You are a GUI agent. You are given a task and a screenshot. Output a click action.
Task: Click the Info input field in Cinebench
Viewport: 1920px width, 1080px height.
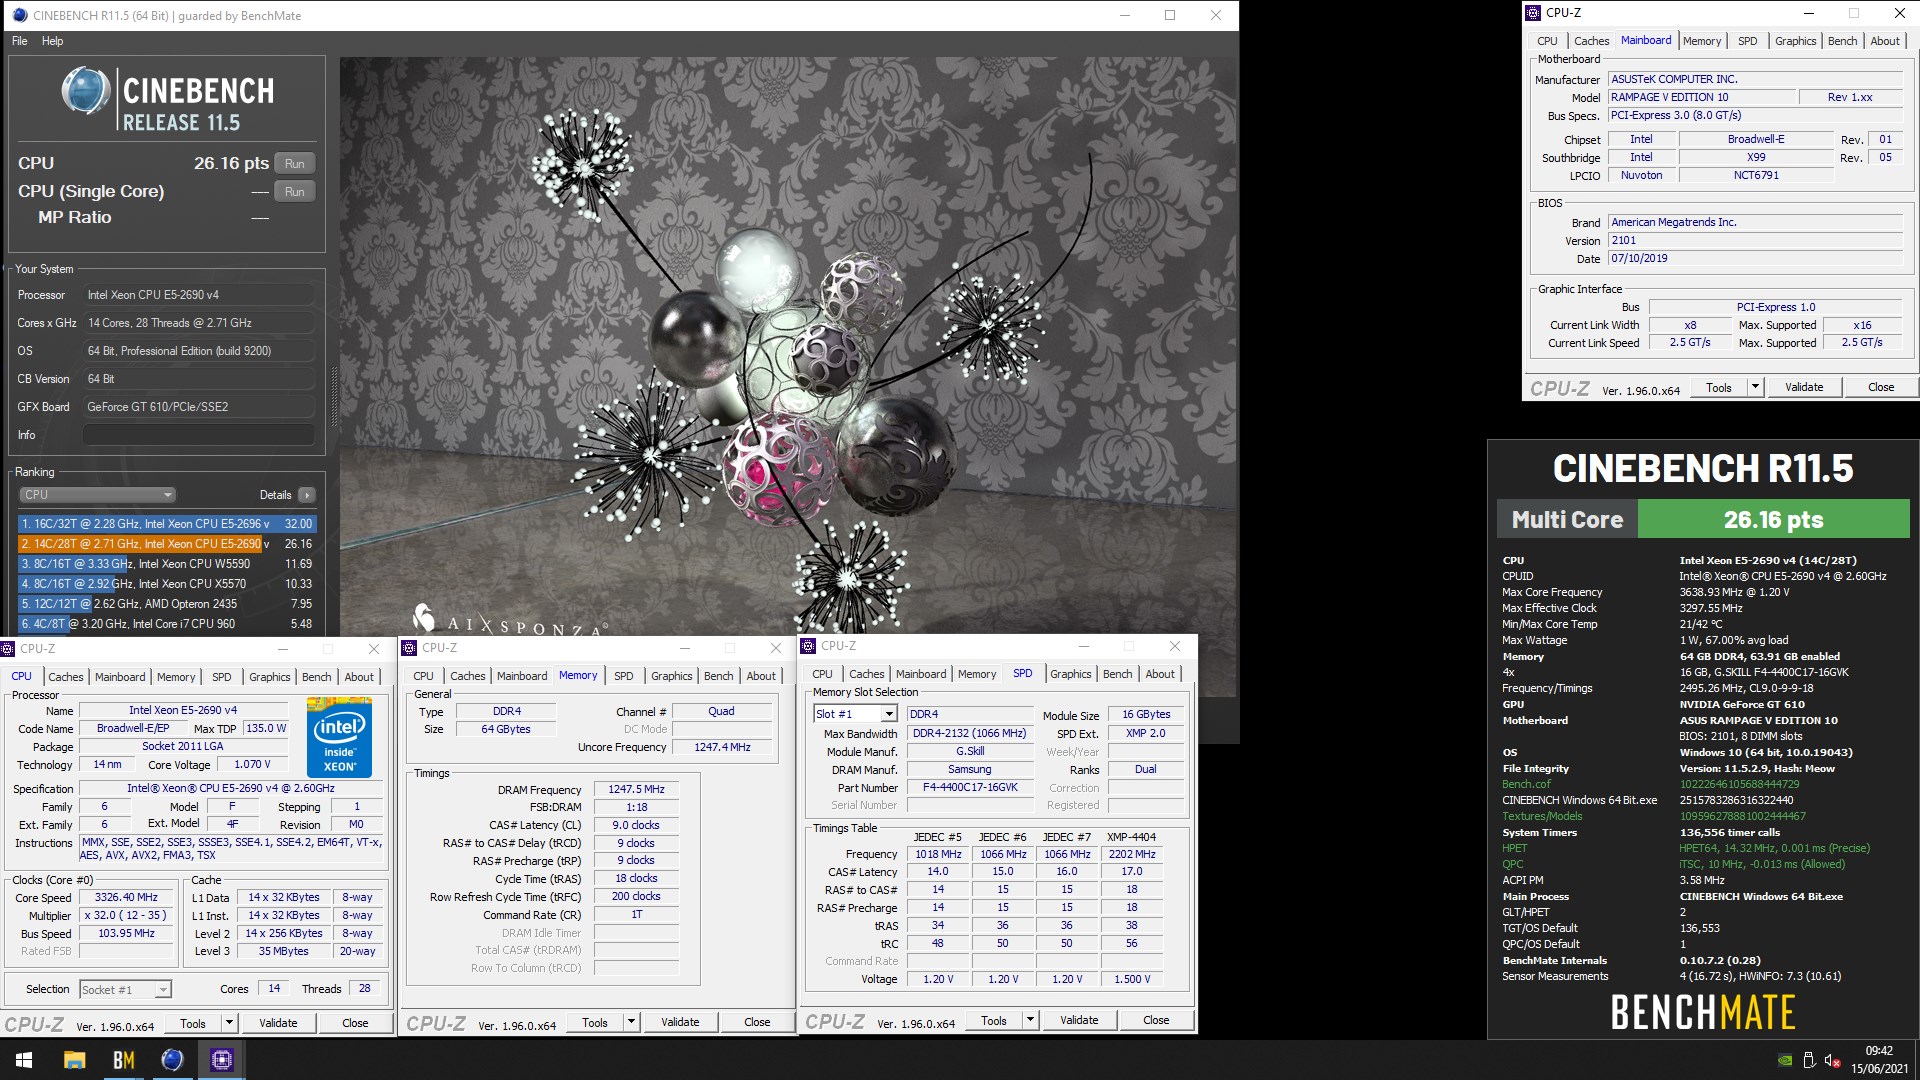pos(199,435)
